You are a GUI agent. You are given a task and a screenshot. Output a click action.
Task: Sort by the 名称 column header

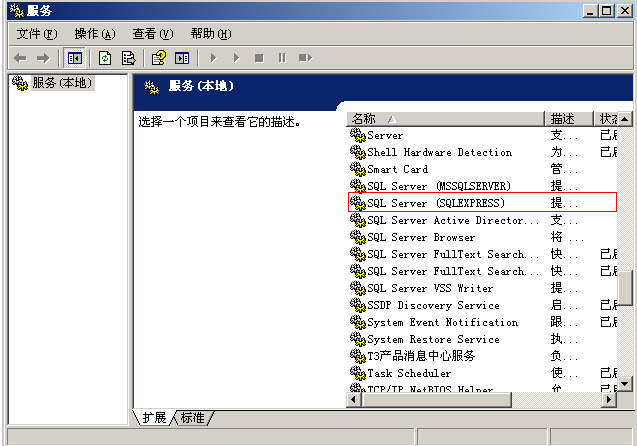pos(445,119)
